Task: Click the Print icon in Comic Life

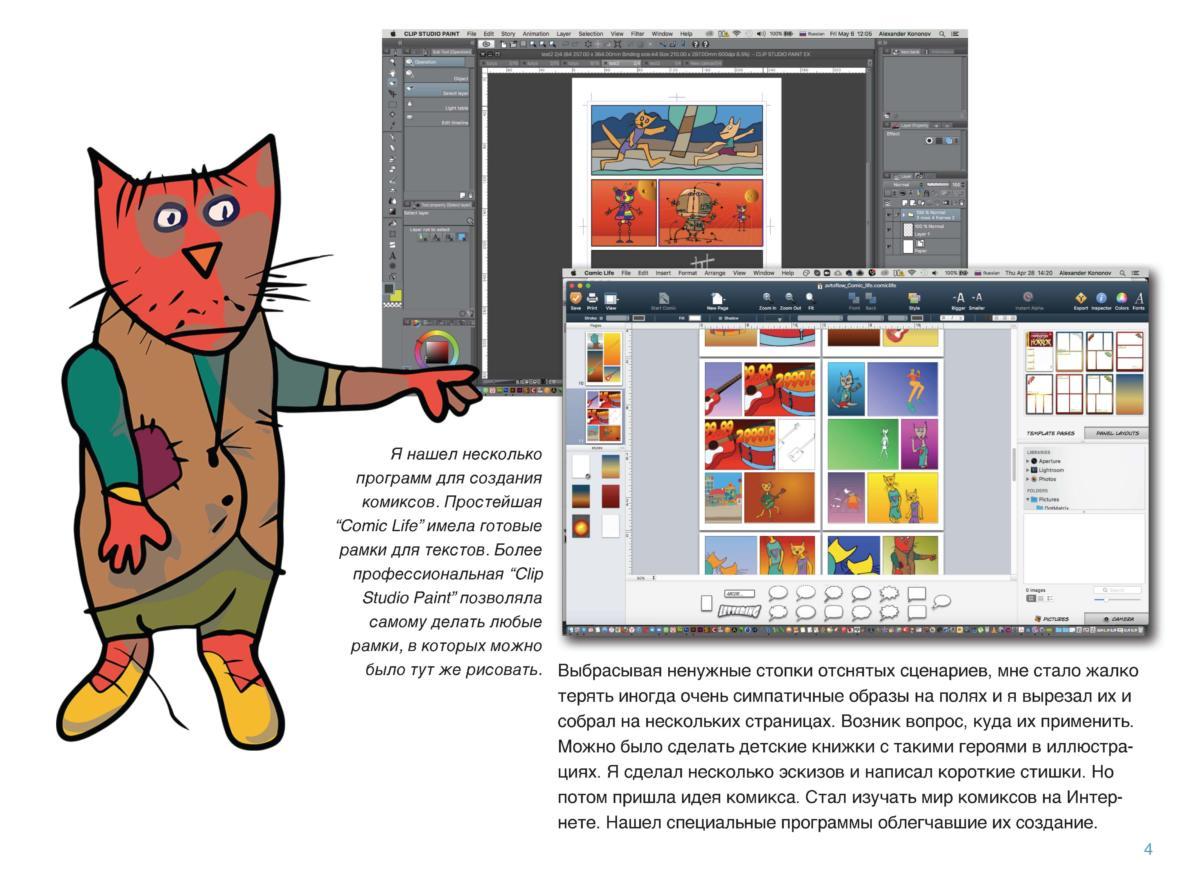Action: (592, 298)
